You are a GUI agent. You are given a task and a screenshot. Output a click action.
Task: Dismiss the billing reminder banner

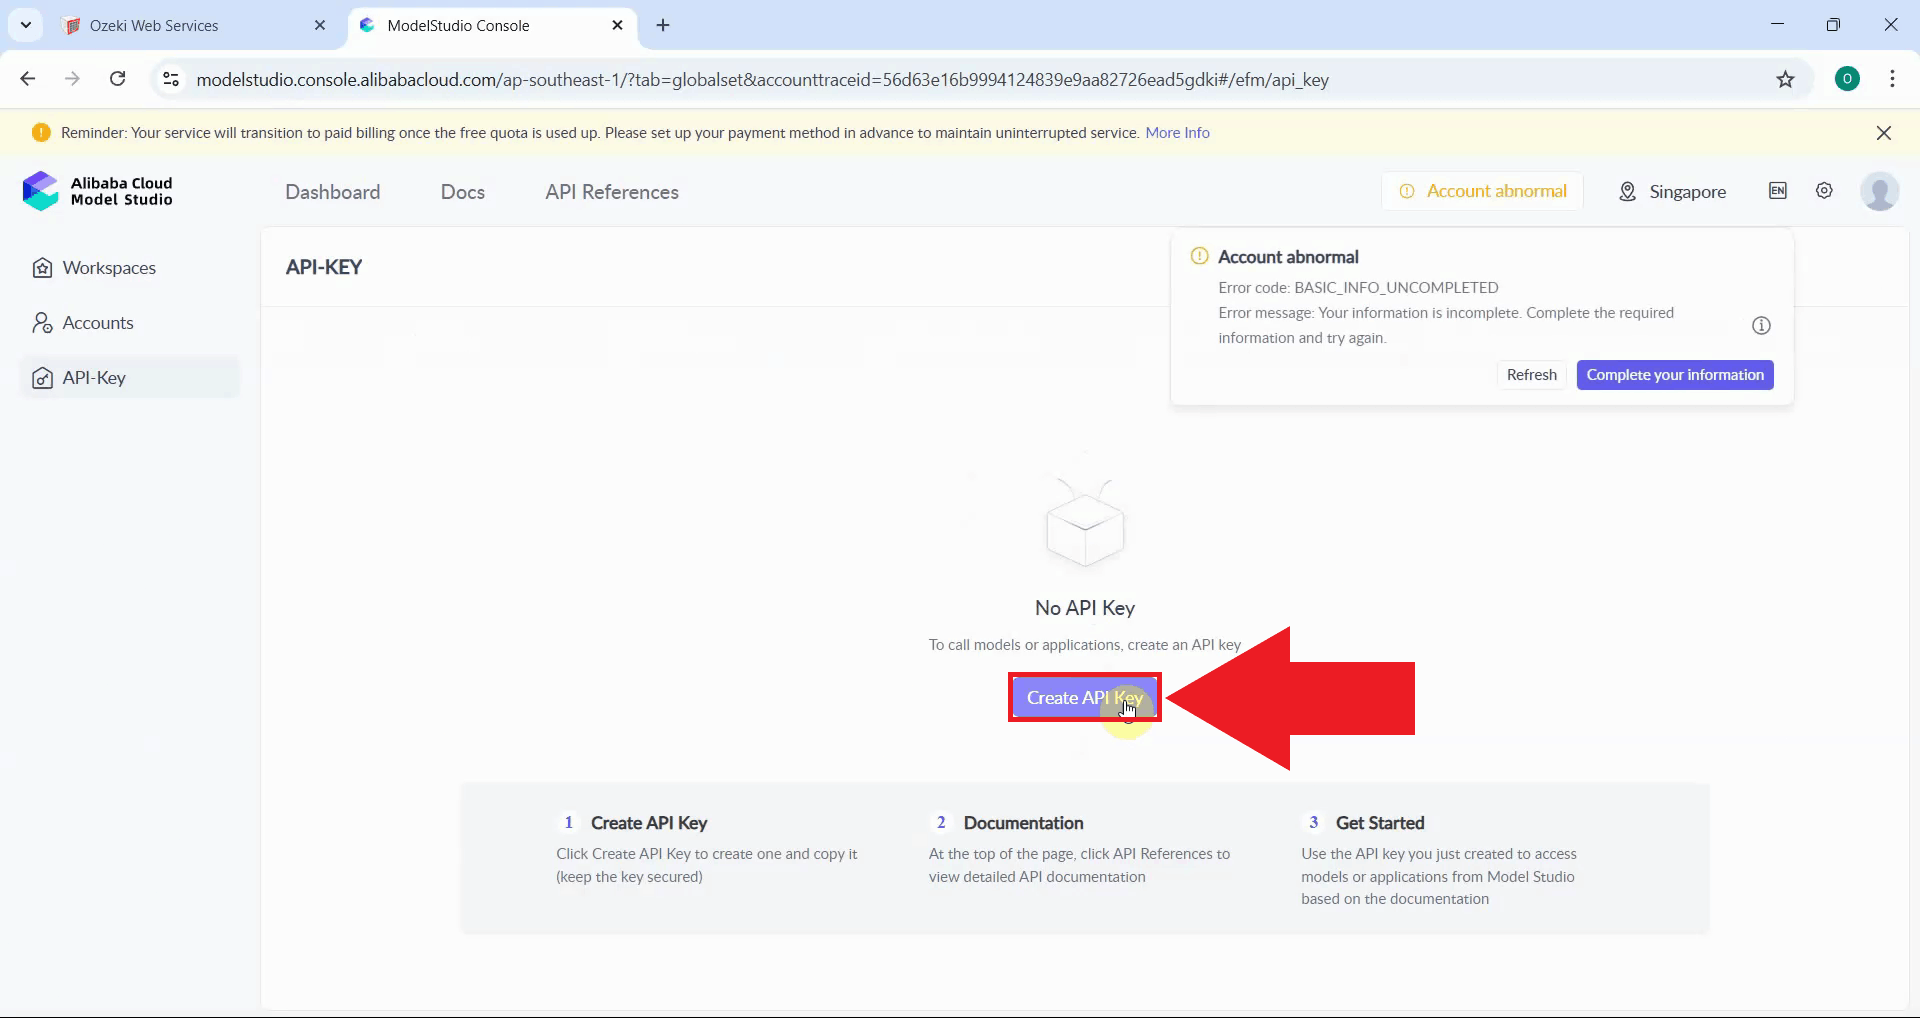pyautogui.click(x=1885, y=132)
